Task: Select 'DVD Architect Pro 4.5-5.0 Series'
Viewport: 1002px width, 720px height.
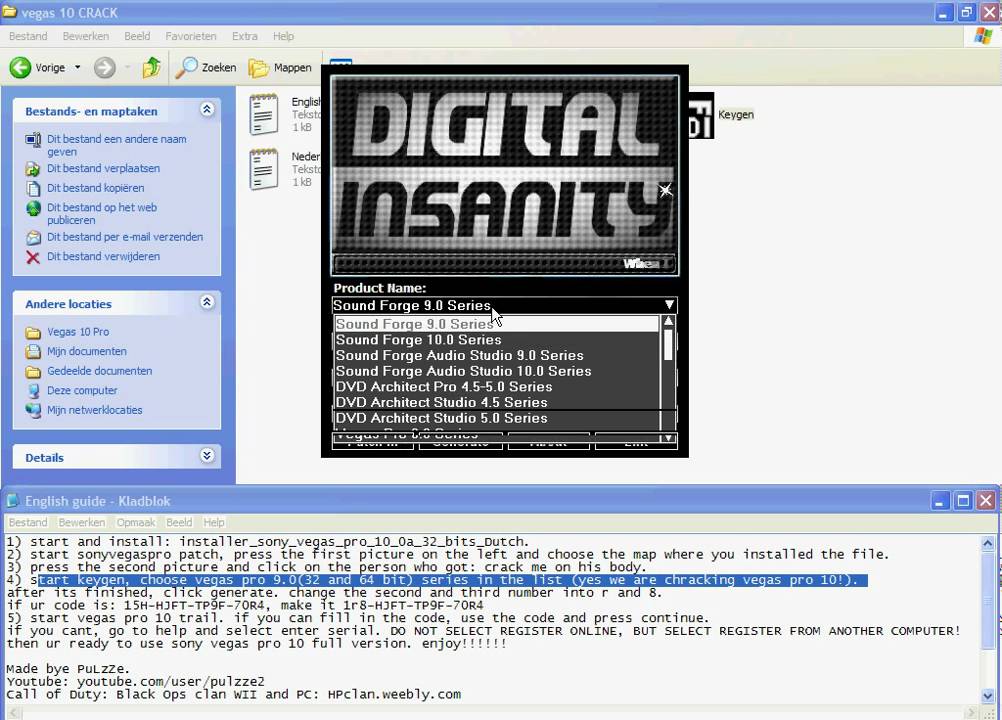Action: [497, 387]
